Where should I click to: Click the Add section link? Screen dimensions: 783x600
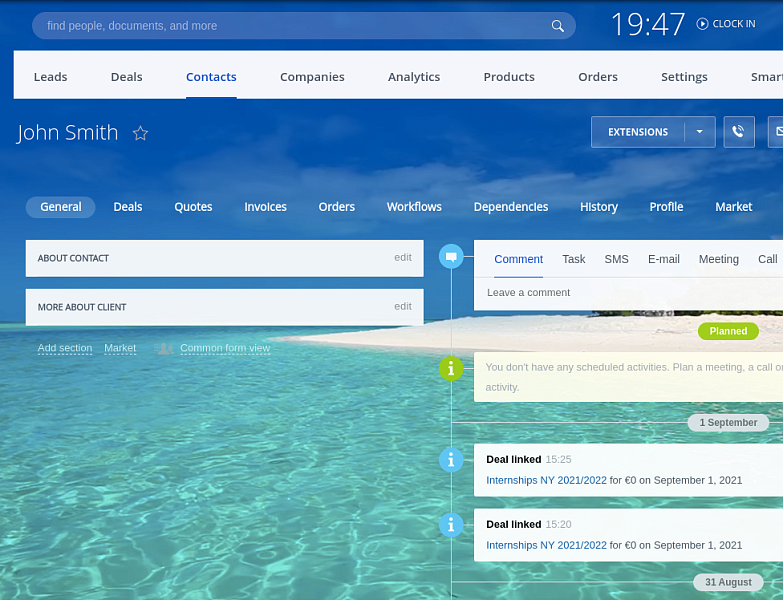65,348
